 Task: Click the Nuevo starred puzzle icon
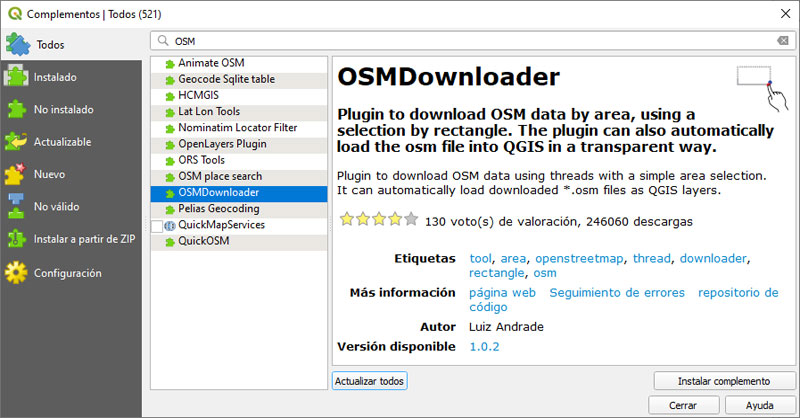click(x=15, y=174)
